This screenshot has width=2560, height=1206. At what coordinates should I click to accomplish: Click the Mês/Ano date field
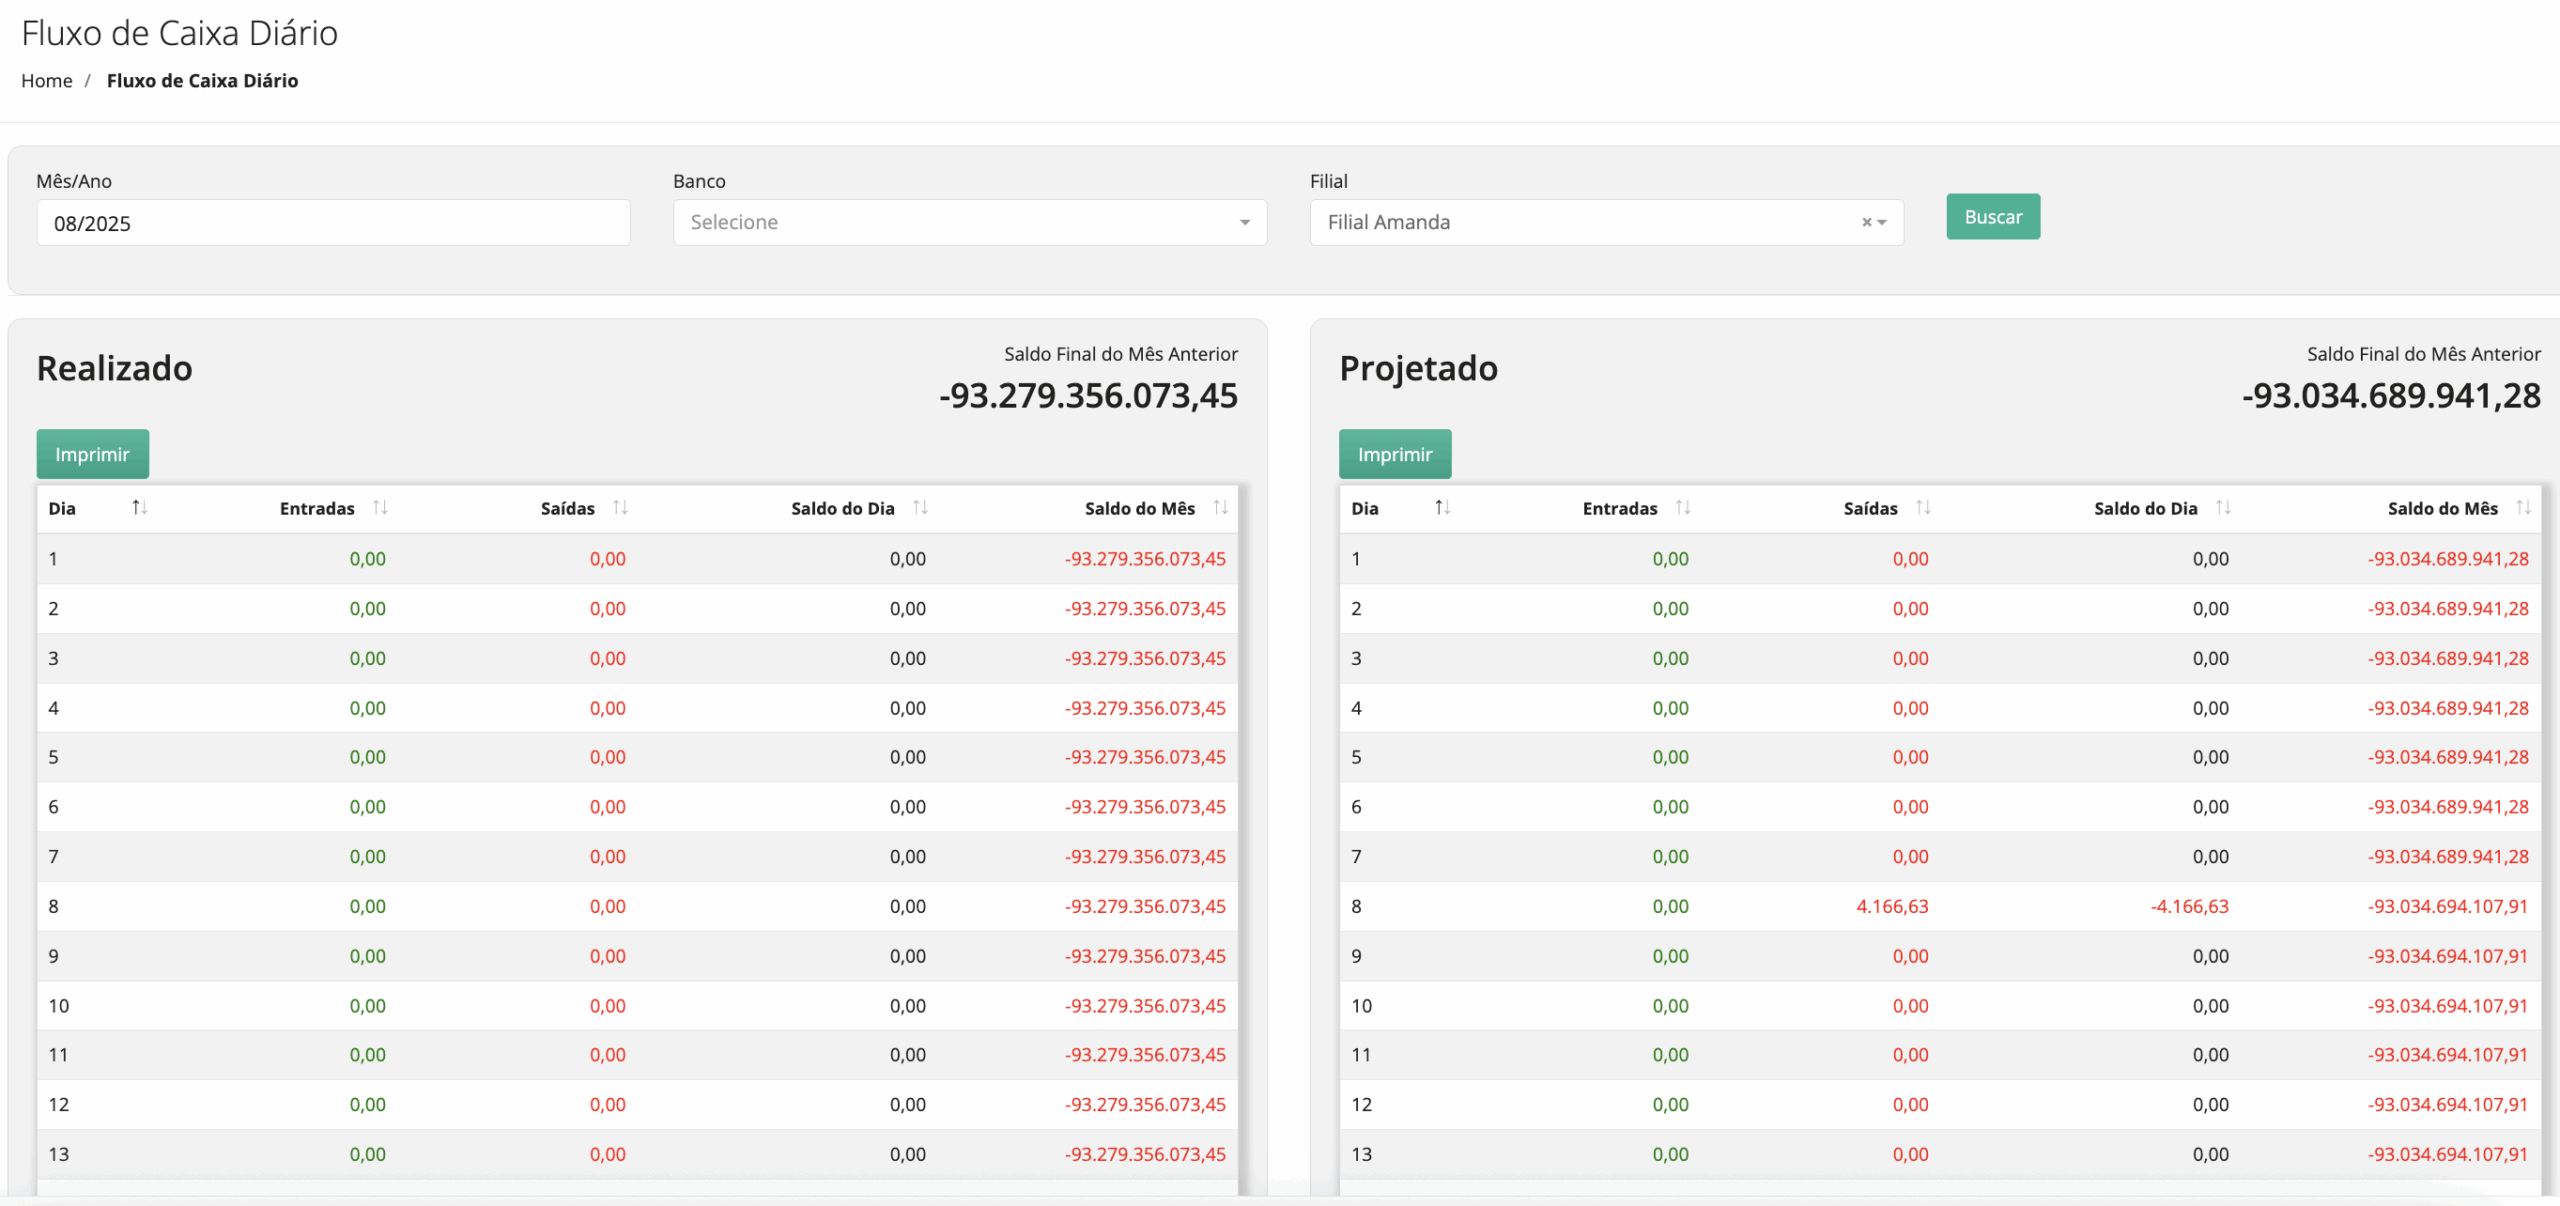(333, 223)
